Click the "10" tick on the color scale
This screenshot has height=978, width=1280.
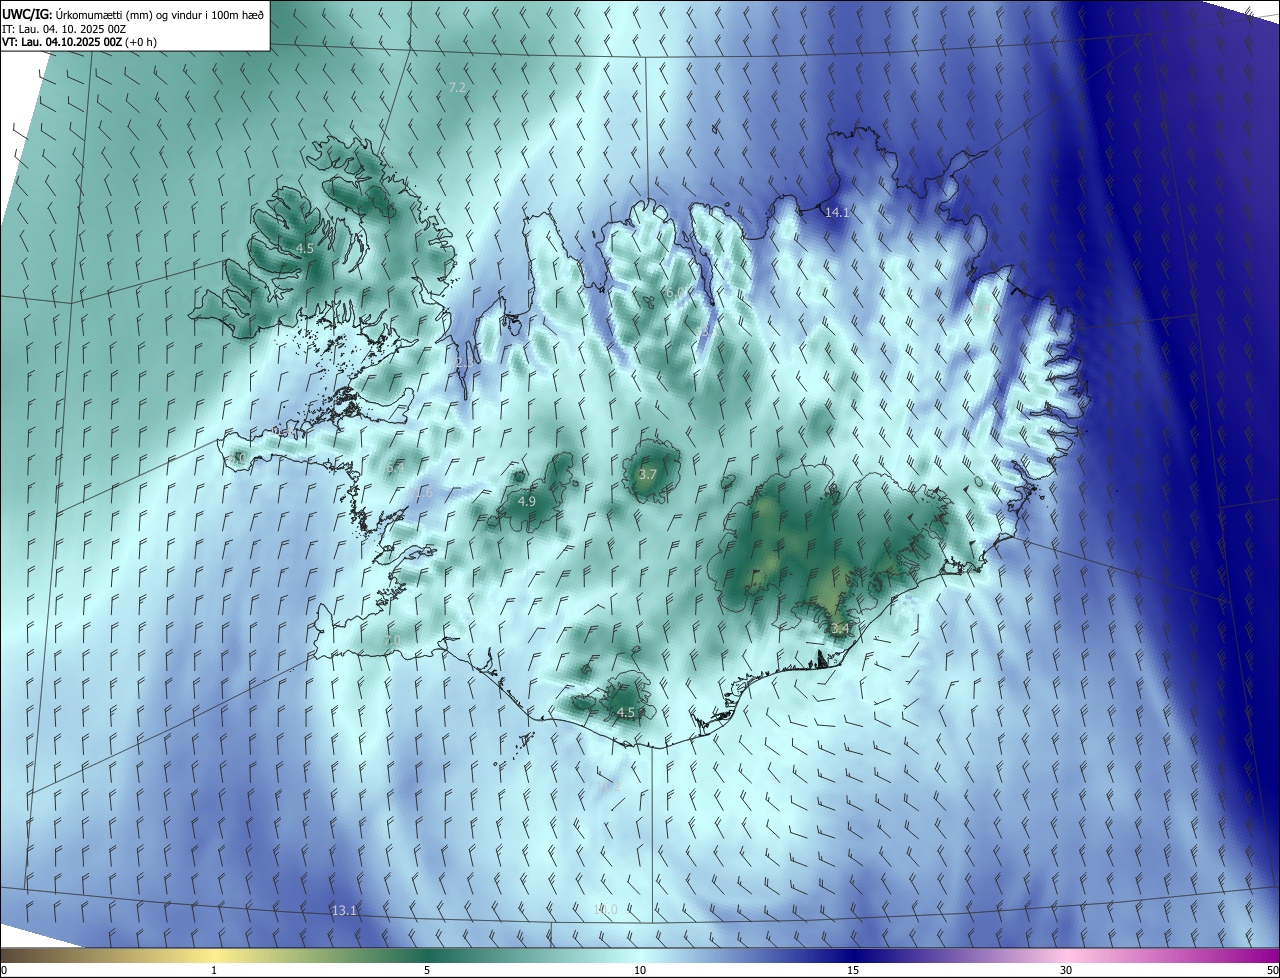coord(640,970)
